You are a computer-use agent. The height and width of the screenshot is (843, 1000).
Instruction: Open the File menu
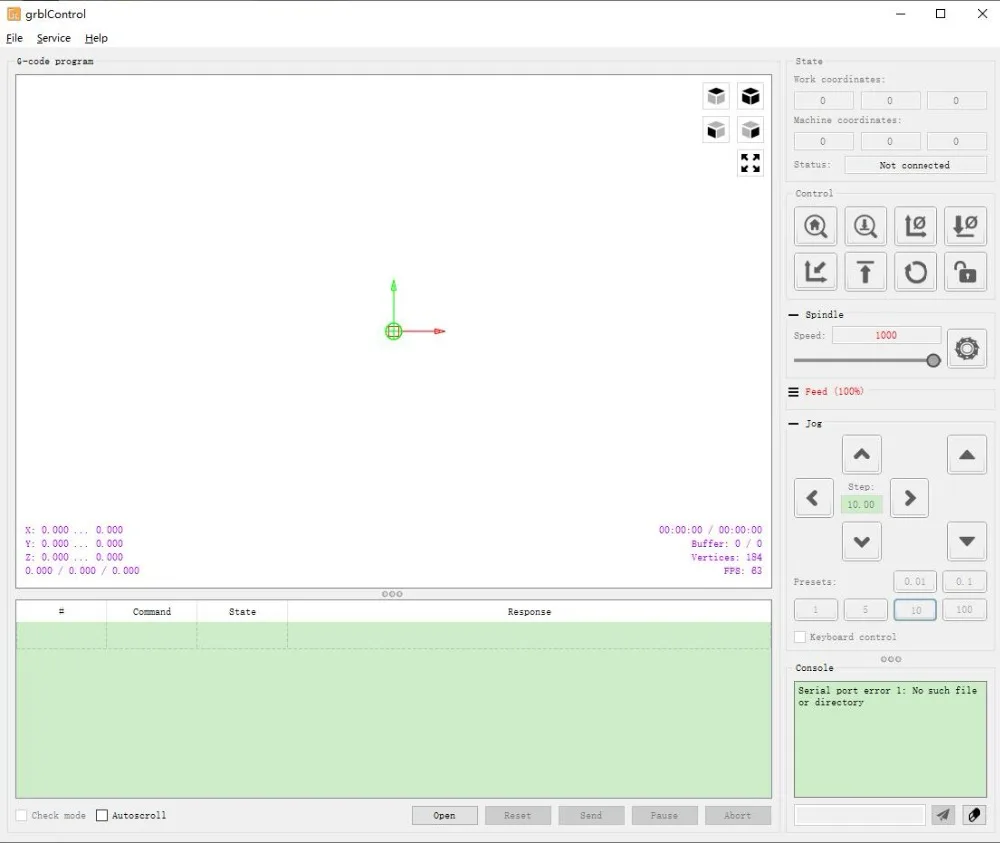14,38
